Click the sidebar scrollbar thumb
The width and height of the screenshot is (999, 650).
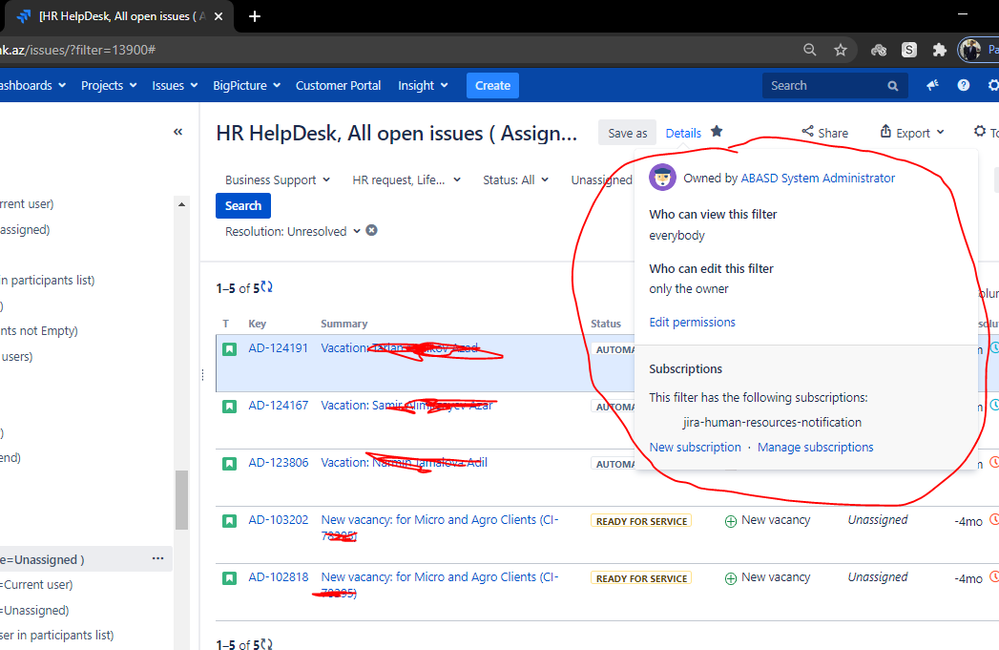point(182,500)
